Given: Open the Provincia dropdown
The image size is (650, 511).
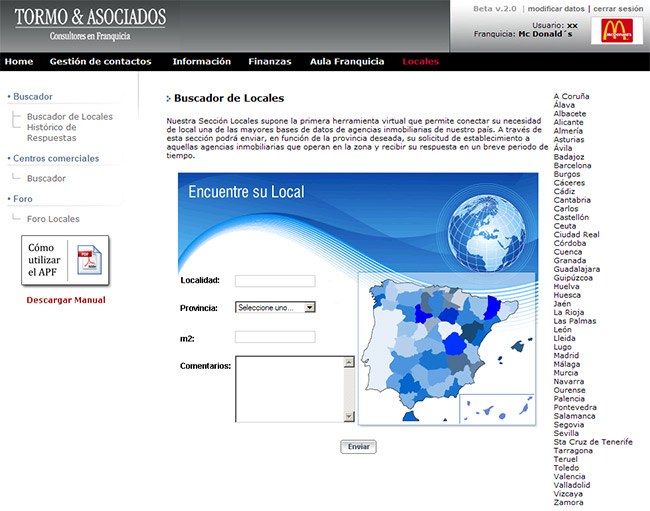Looking at the screenshot, I should pos(275,308).
